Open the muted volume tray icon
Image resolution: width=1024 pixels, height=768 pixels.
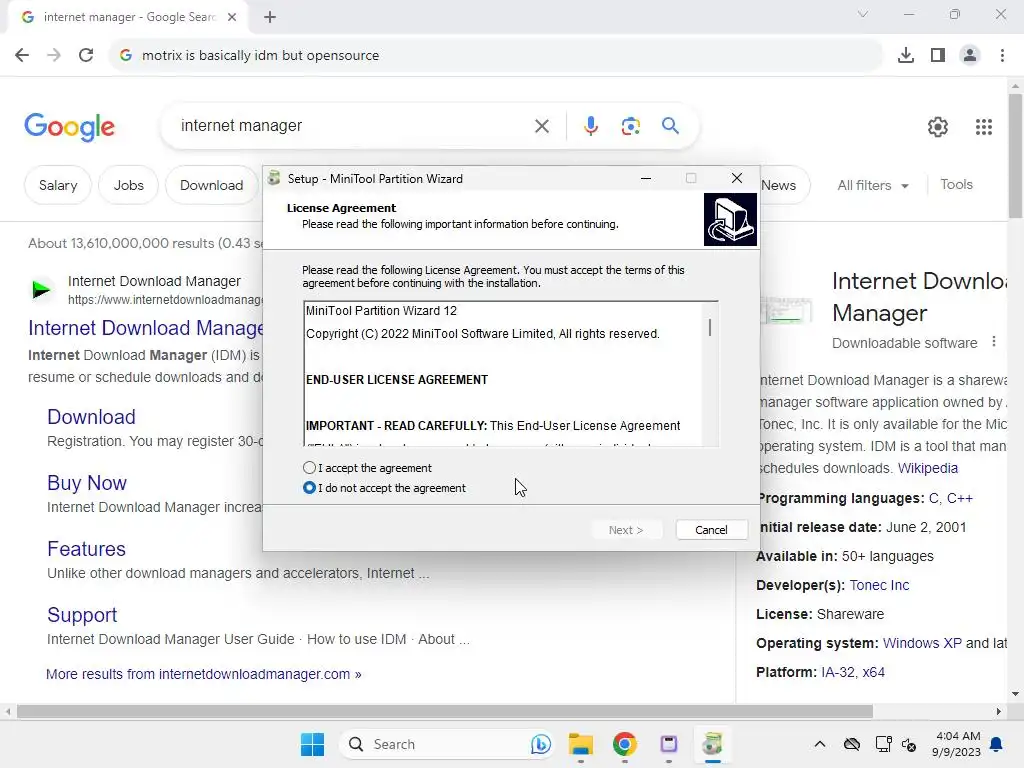coord(908,744)
